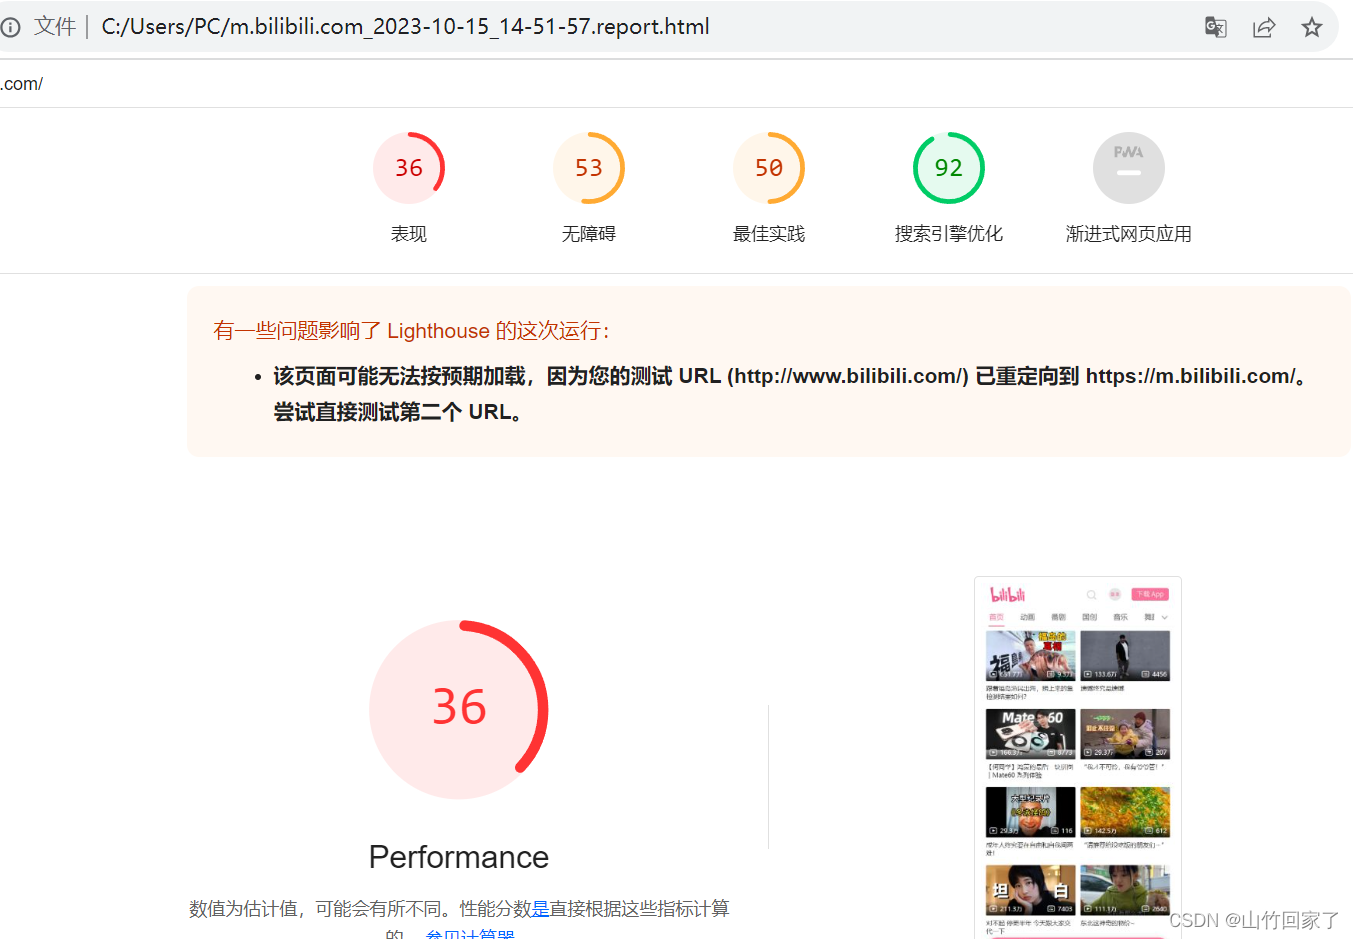The width and height of the screenshot is (1353, 939).
Task: Click the bilibili mobile page screenshot thumbnail
Action: 1078,757
